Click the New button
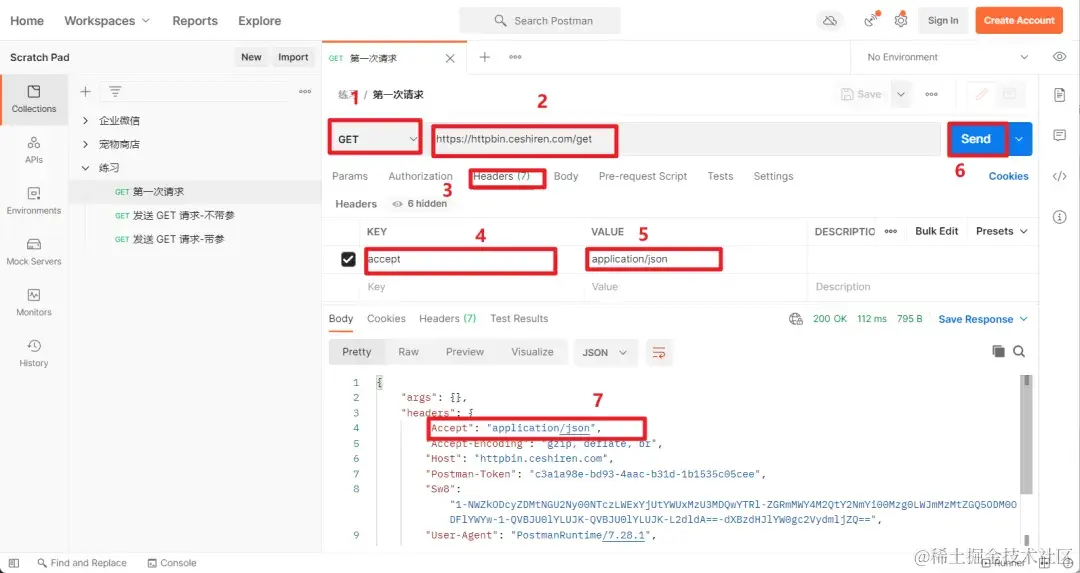 [x=251, y=57]
